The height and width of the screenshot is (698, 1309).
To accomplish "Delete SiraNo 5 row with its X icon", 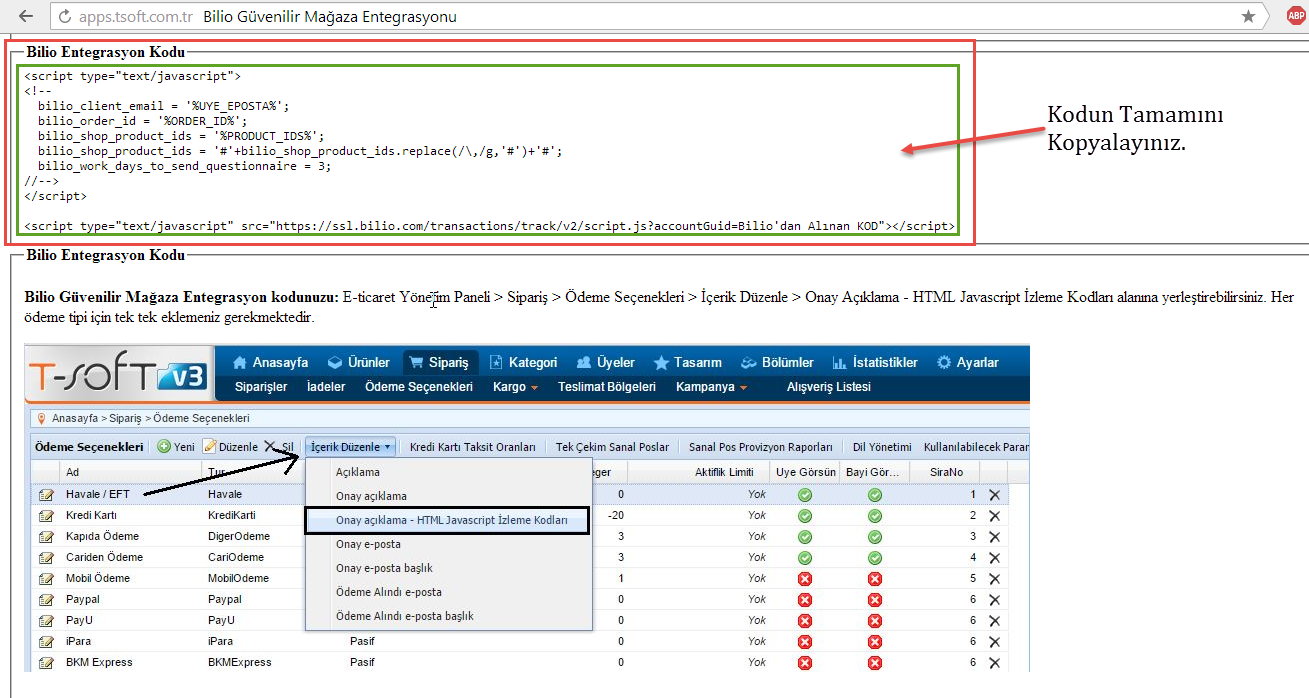I will point(994,579).
